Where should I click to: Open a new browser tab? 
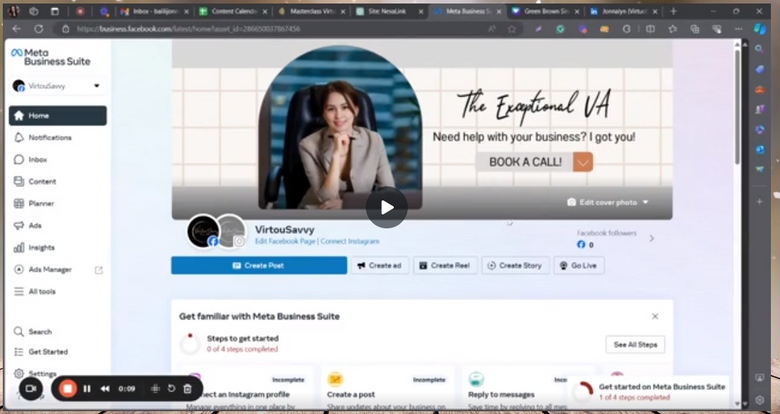click(x=674, y=11)
